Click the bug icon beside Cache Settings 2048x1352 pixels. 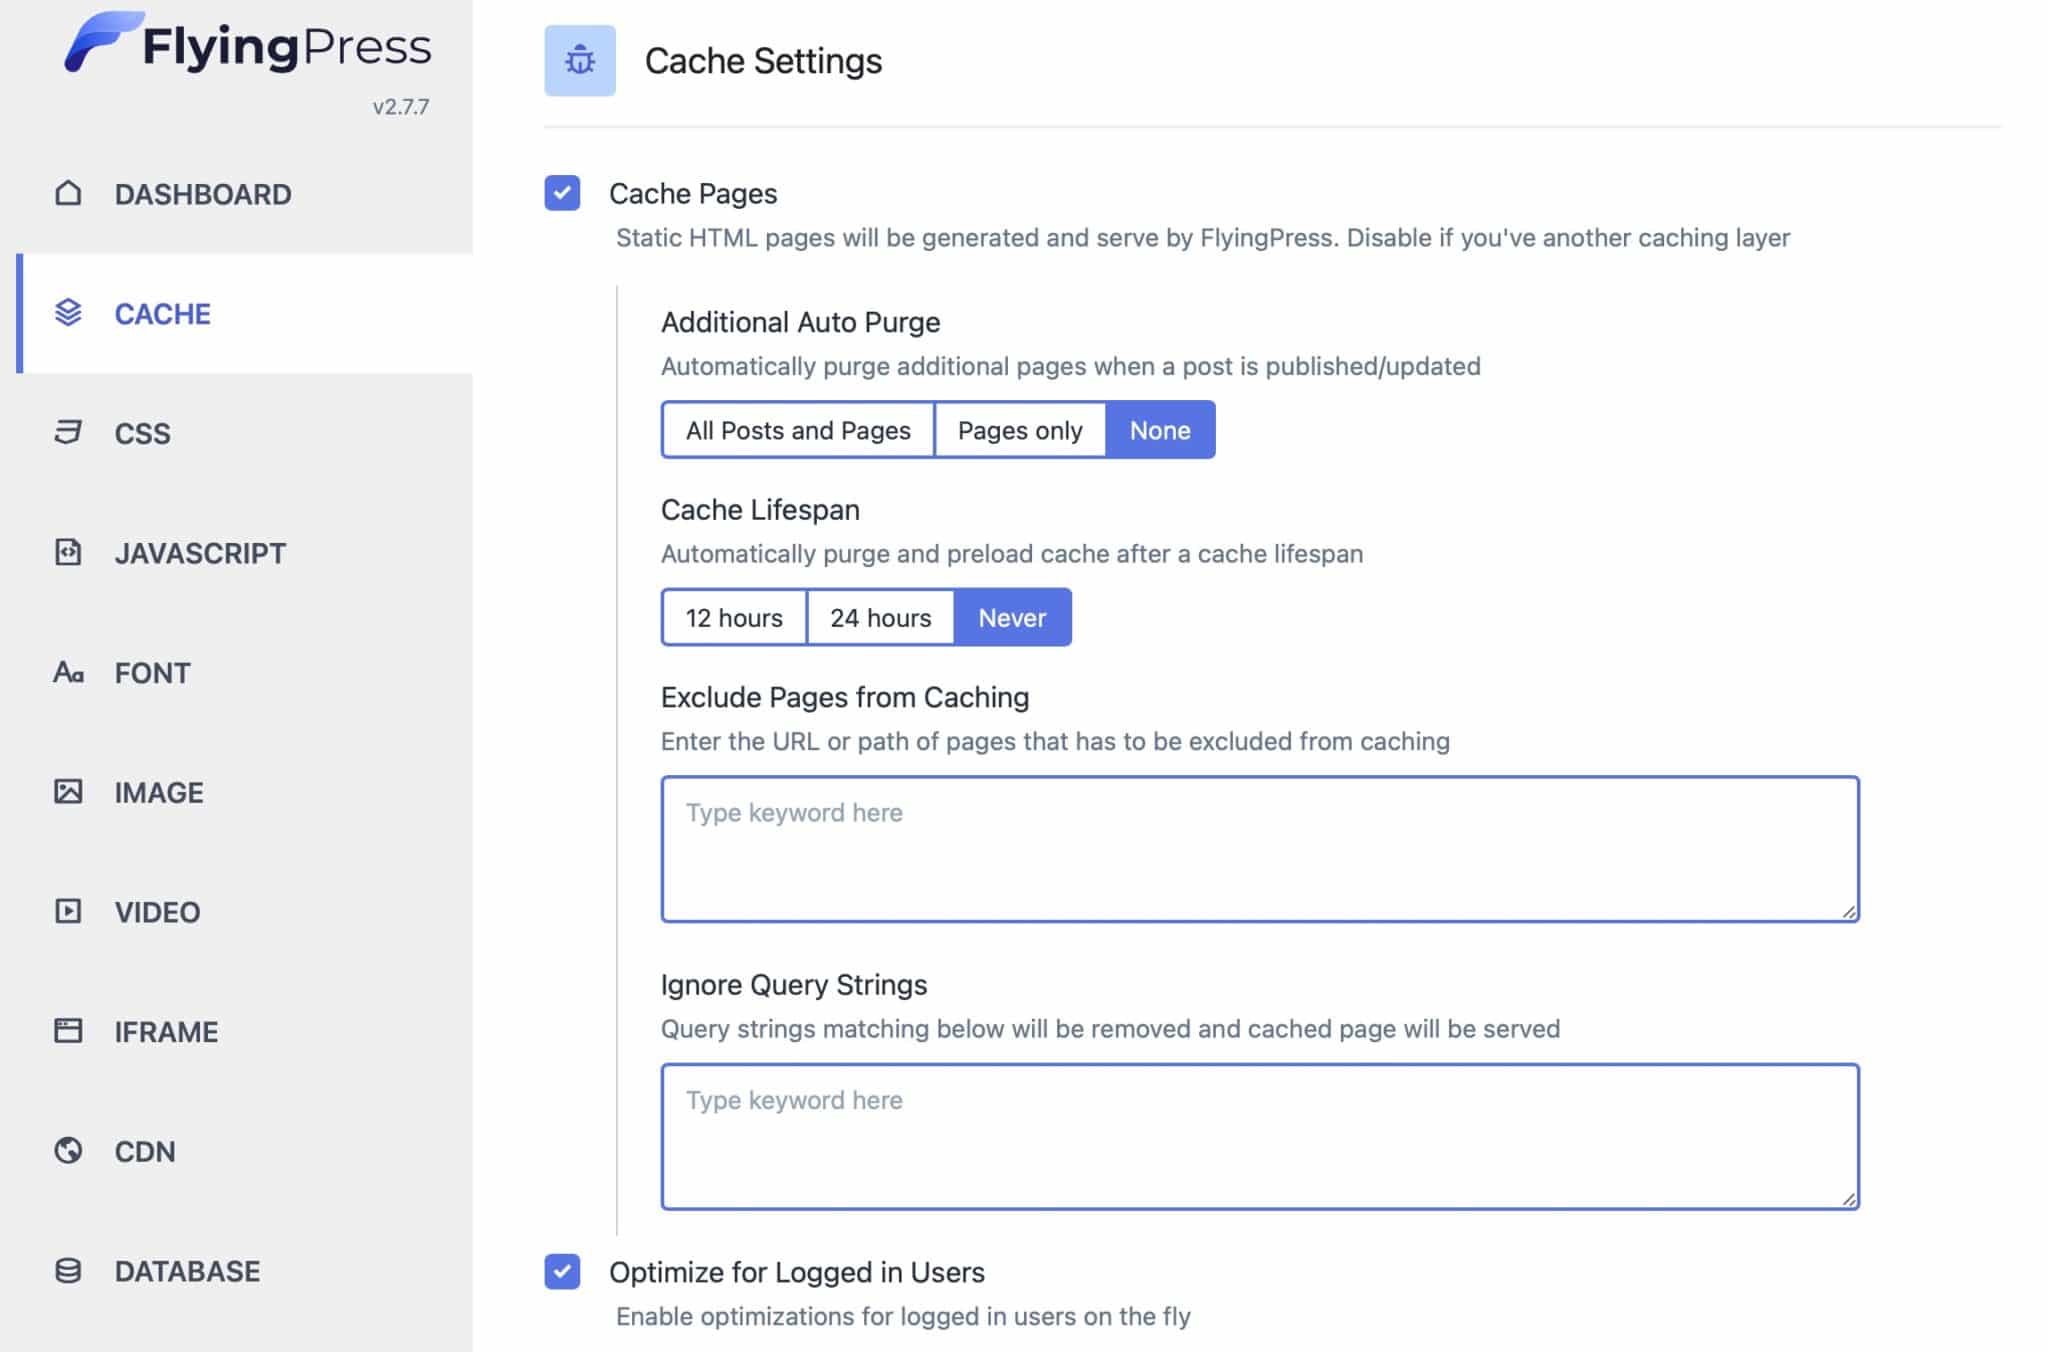pyautogui.click(x=580, y=61)
